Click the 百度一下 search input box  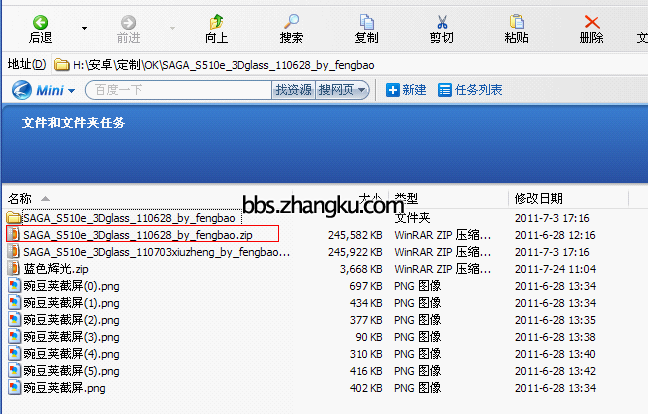point(178,90)
